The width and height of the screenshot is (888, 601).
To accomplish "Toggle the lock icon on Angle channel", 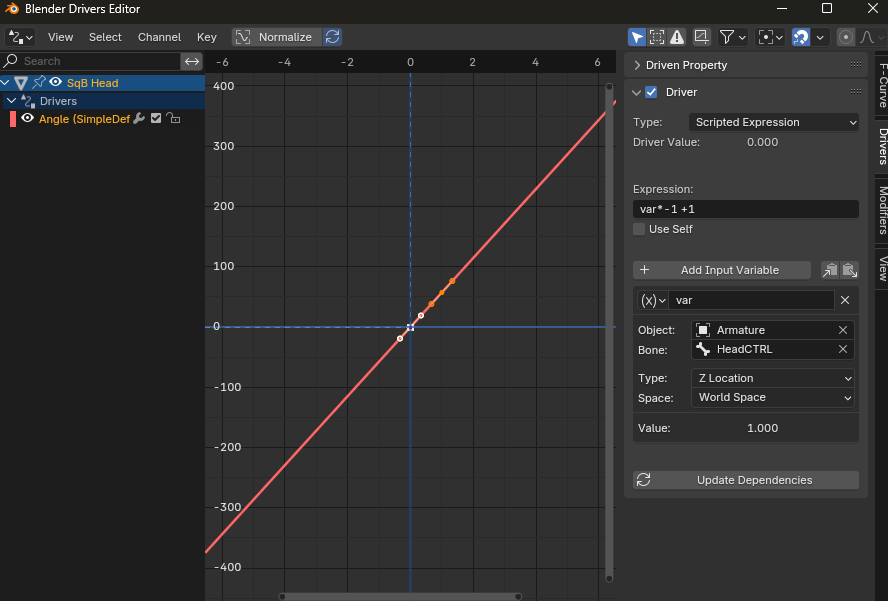I will [x=173, y=118].
